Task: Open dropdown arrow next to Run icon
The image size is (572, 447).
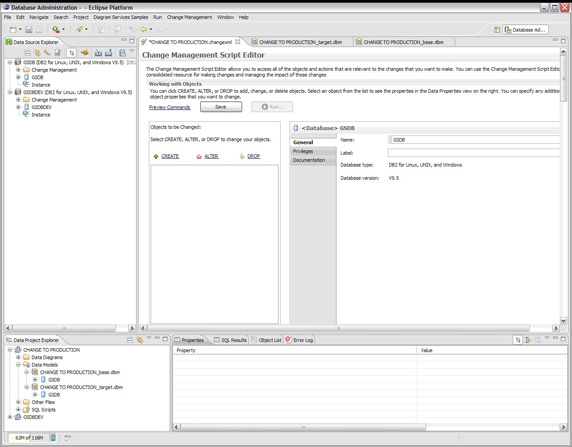Action: (x=63, y=30)
